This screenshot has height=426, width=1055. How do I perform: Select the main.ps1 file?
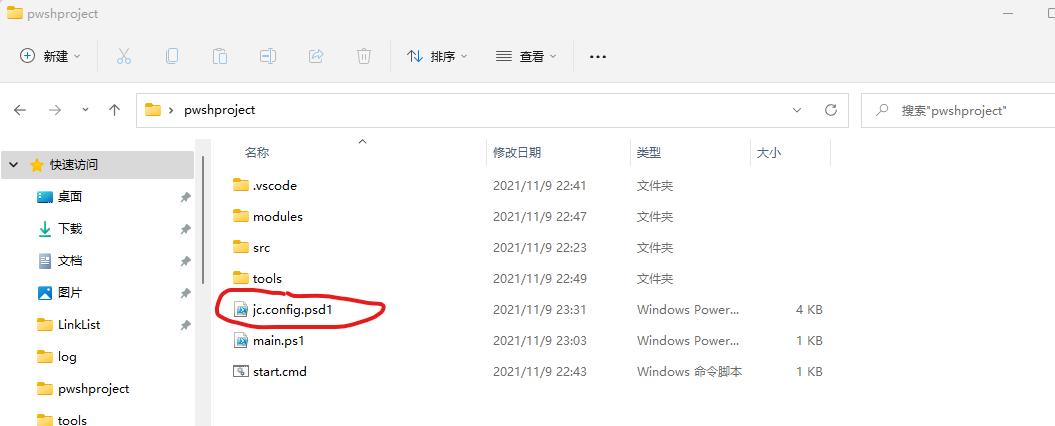pyautogui.click(x=279, y=341)
